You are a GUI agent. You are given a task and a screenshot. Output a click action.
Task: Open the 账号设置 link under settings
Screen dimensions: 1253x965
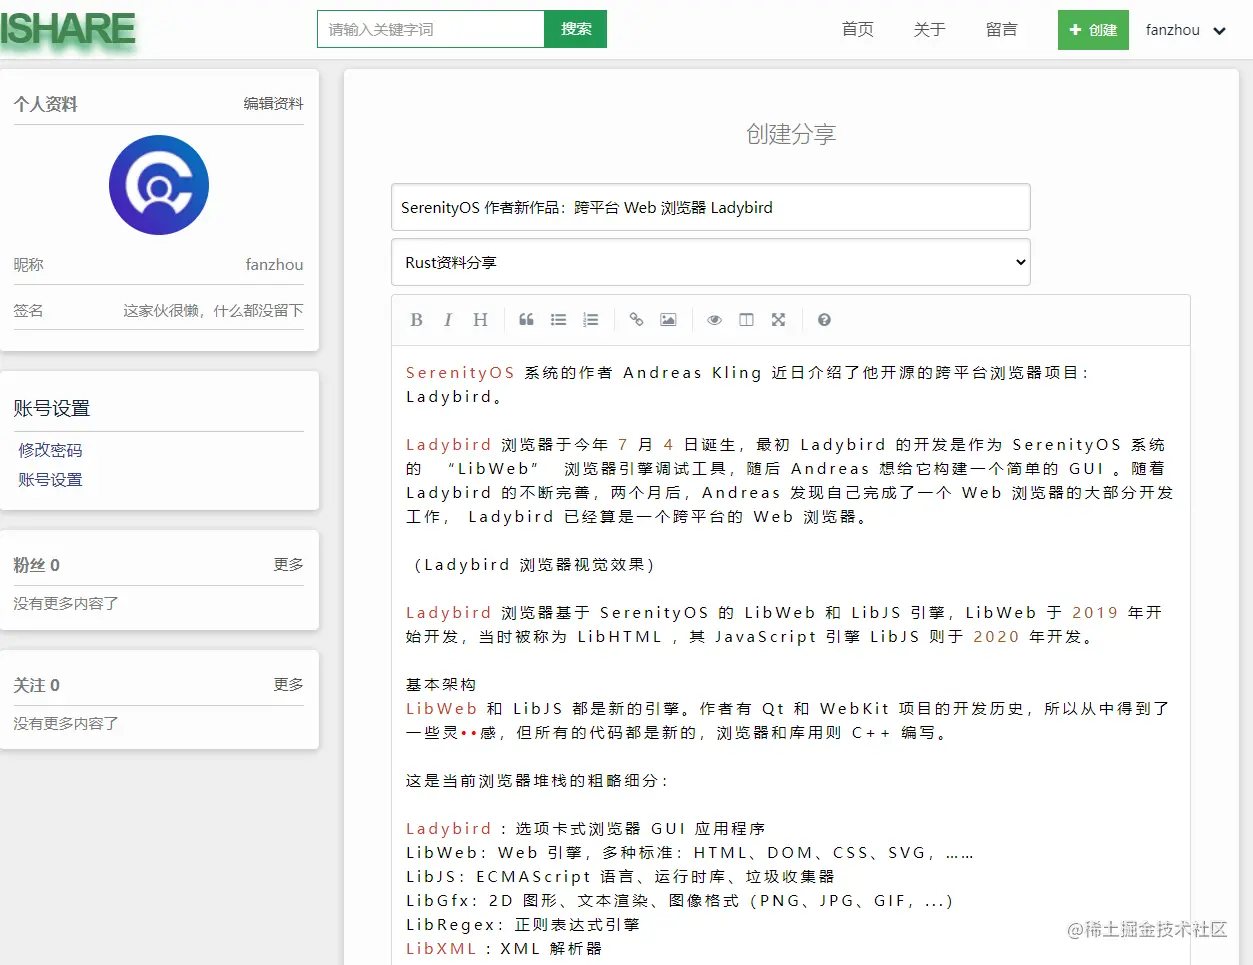click(50, 480)
